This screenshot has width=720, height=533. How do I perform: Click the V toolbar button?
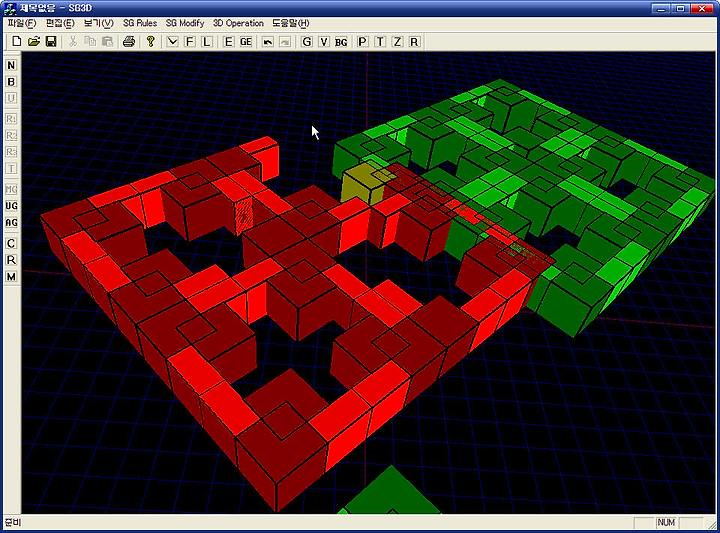[x=324, y=42]
